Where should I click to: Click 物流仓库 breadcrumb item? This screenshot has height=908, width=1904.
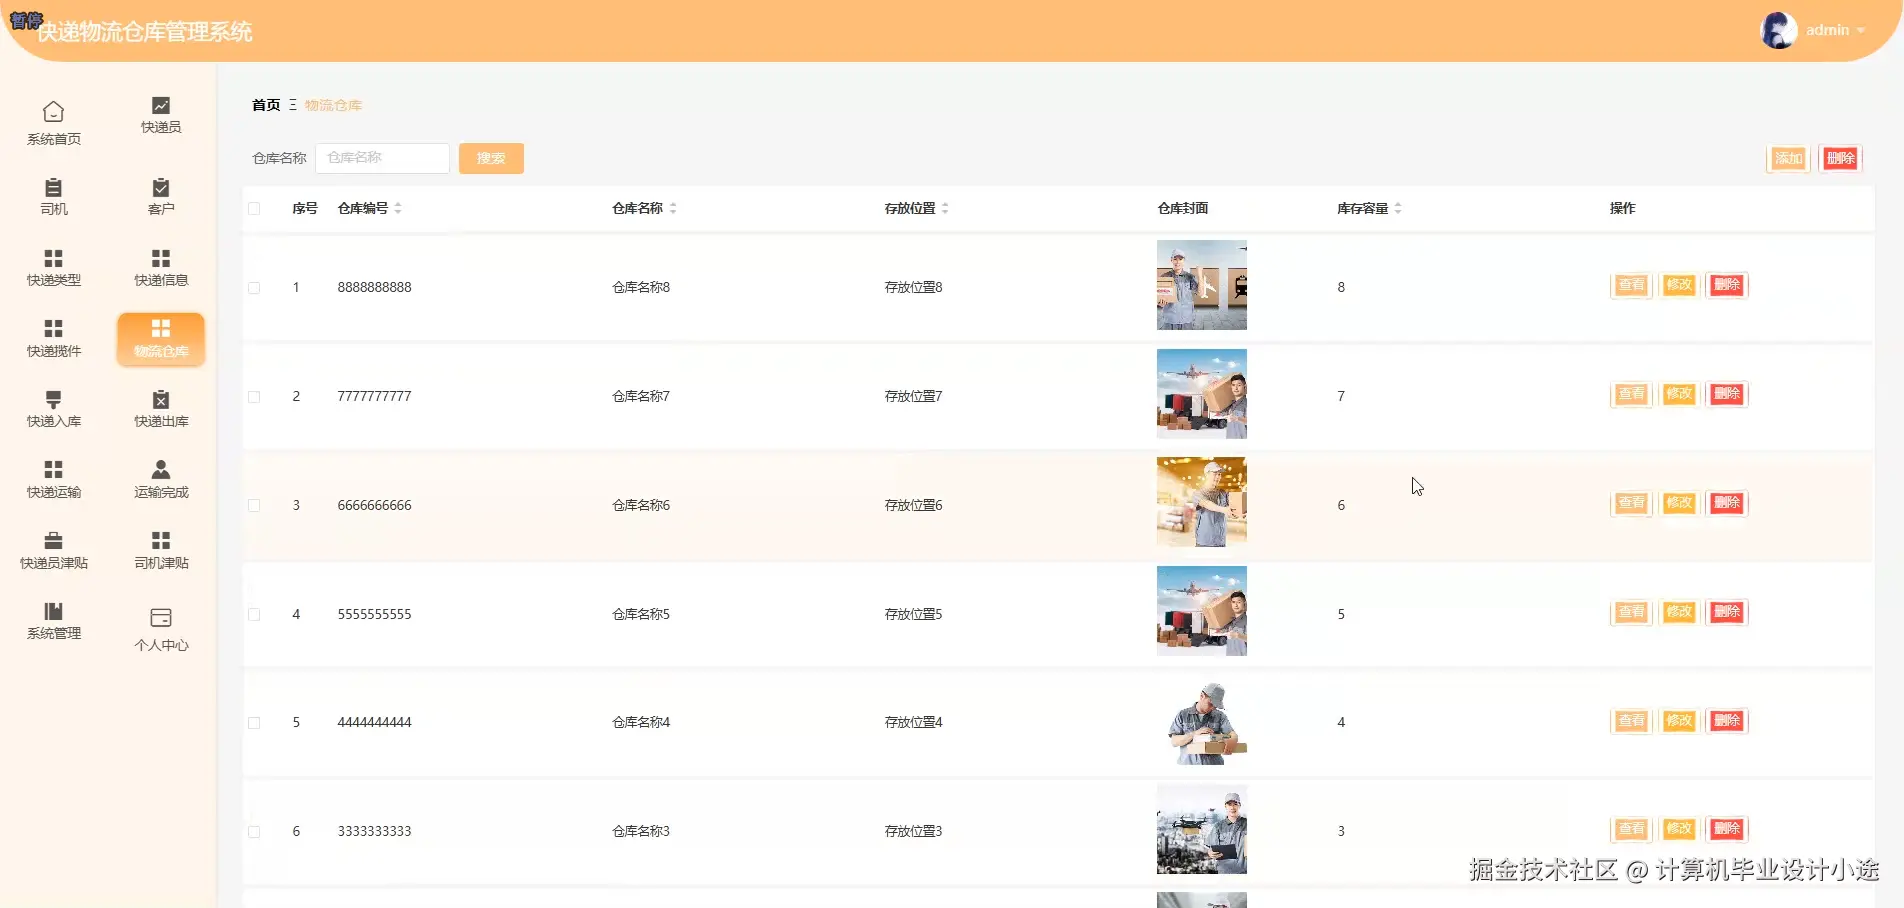pos(333,105)
